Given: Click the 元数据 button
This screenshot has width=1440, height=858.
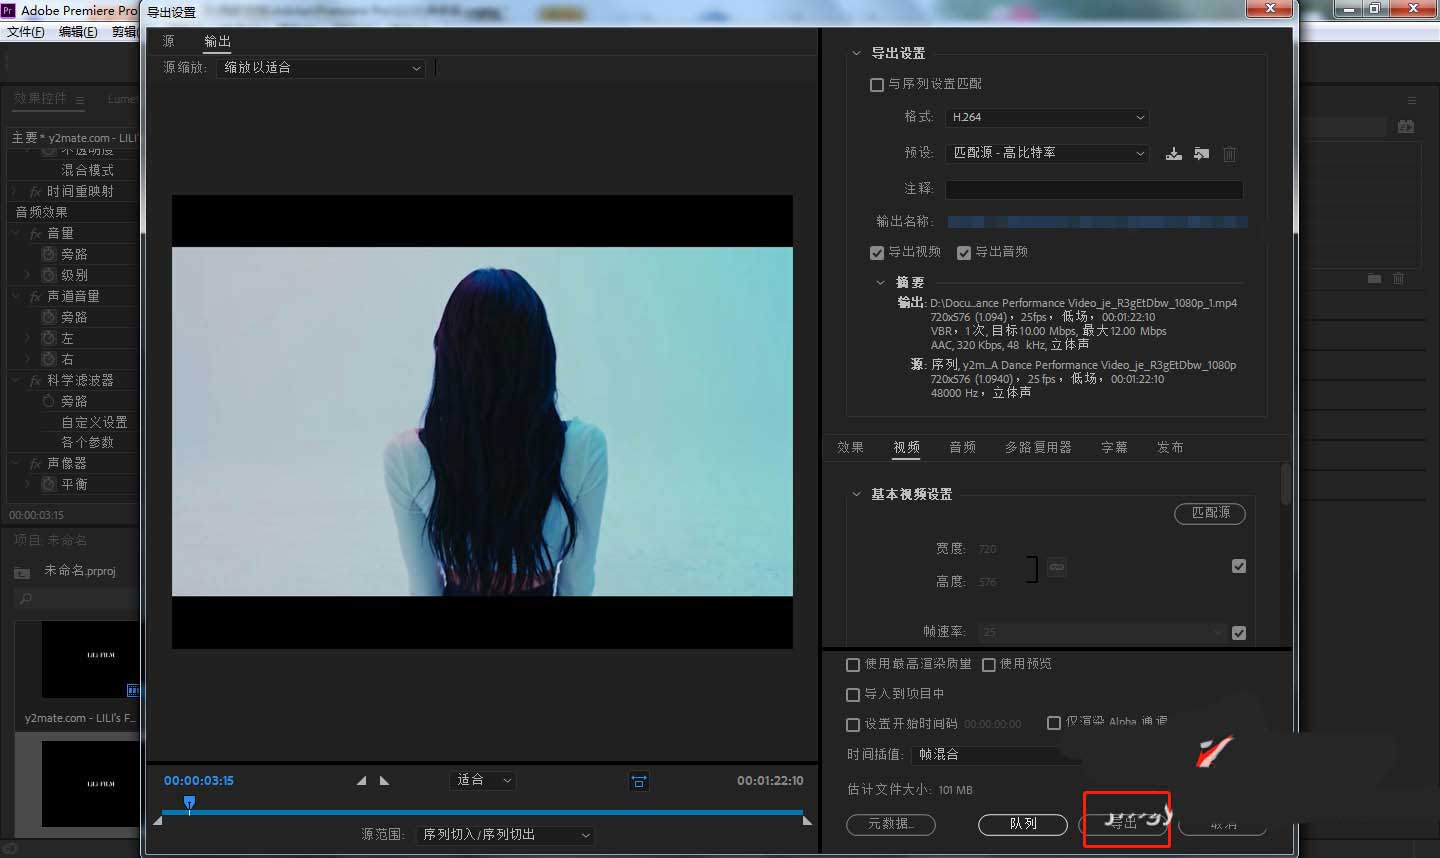Looking at the screenshot, I should pos(890,825).
